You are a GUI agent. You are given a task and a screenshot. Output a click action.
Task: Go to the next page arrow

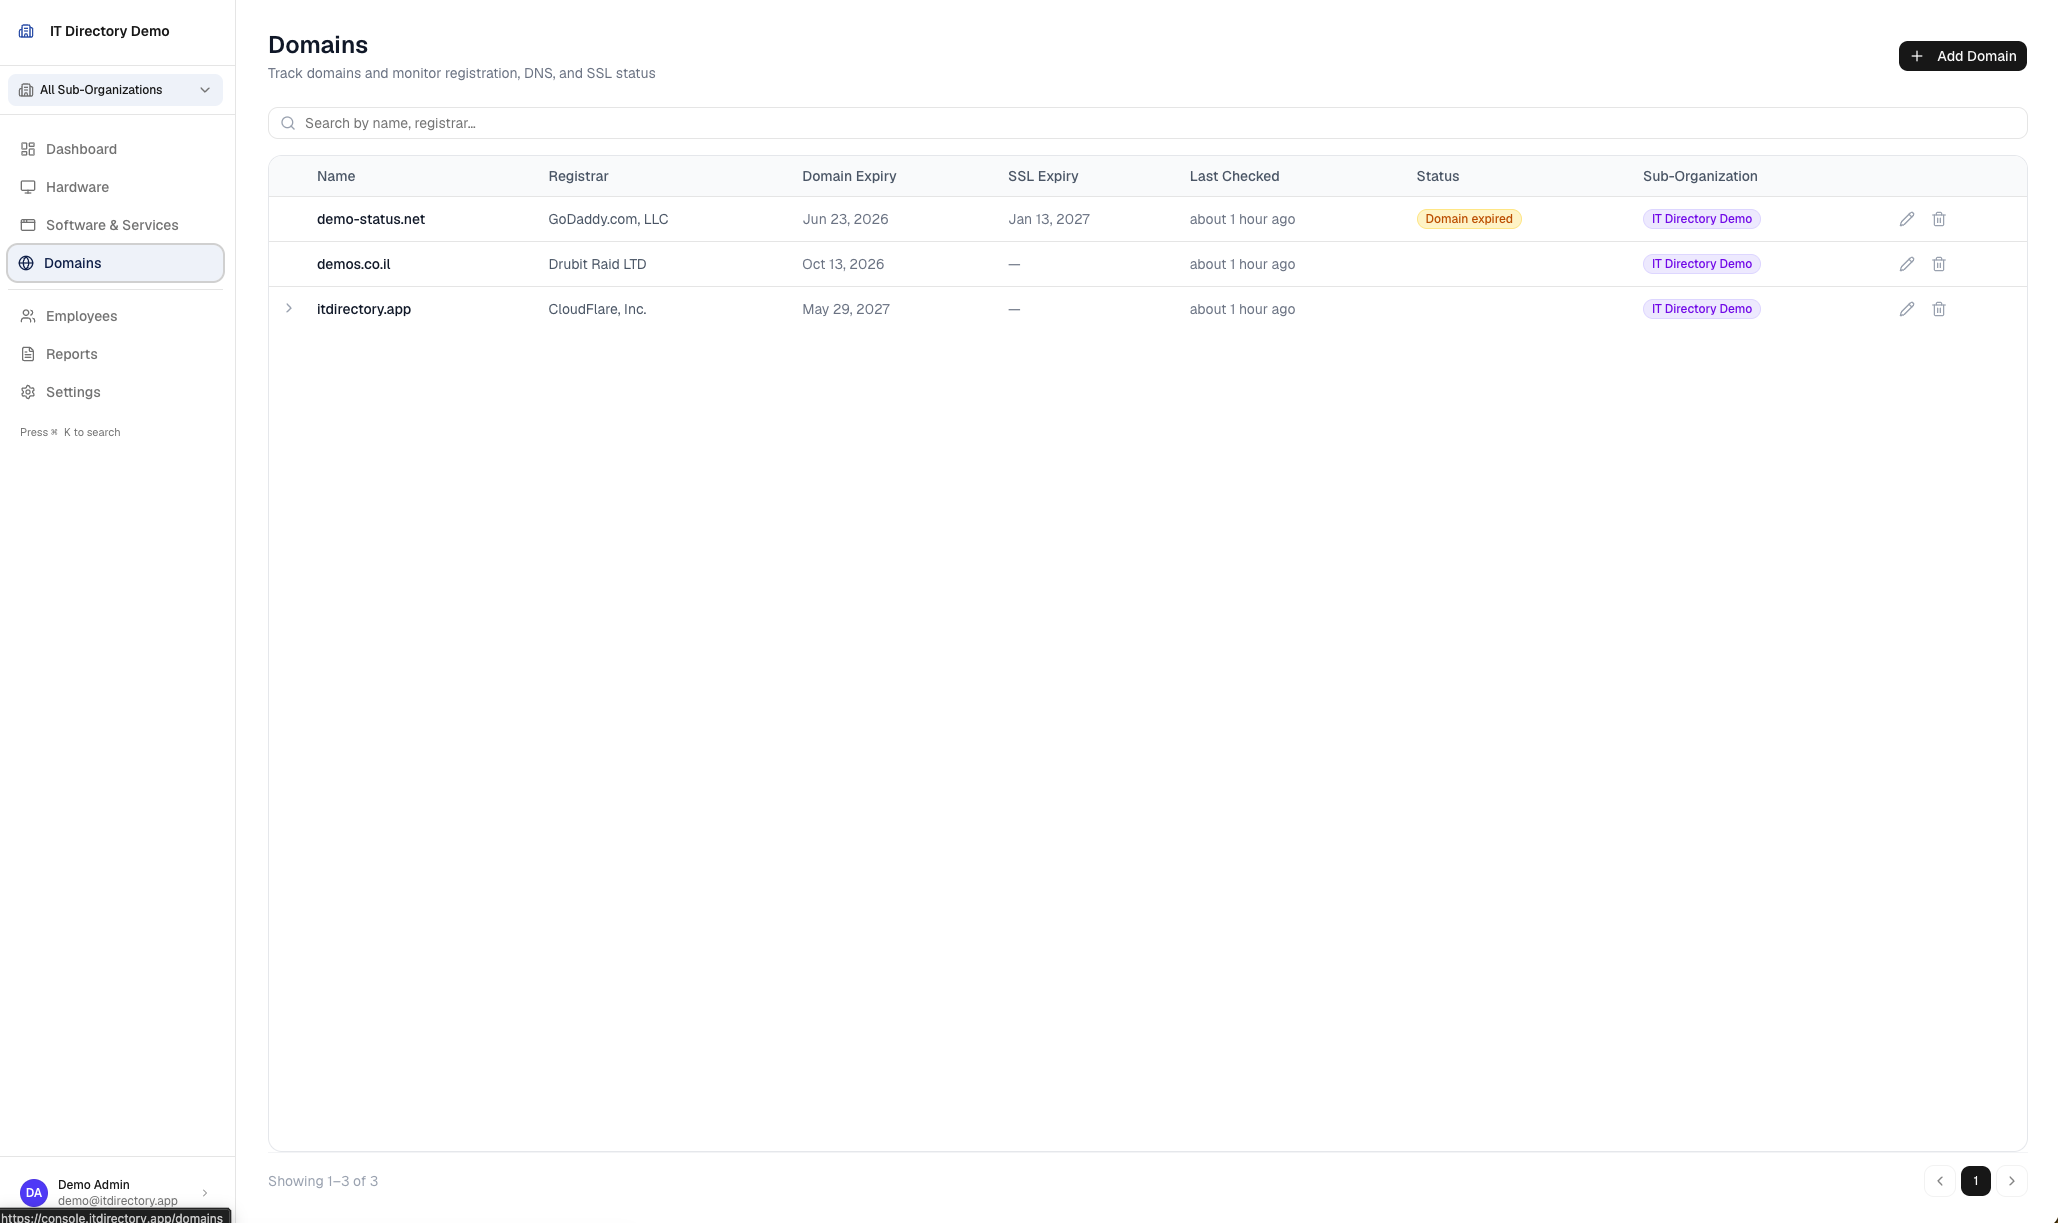coord(2012,1181)
